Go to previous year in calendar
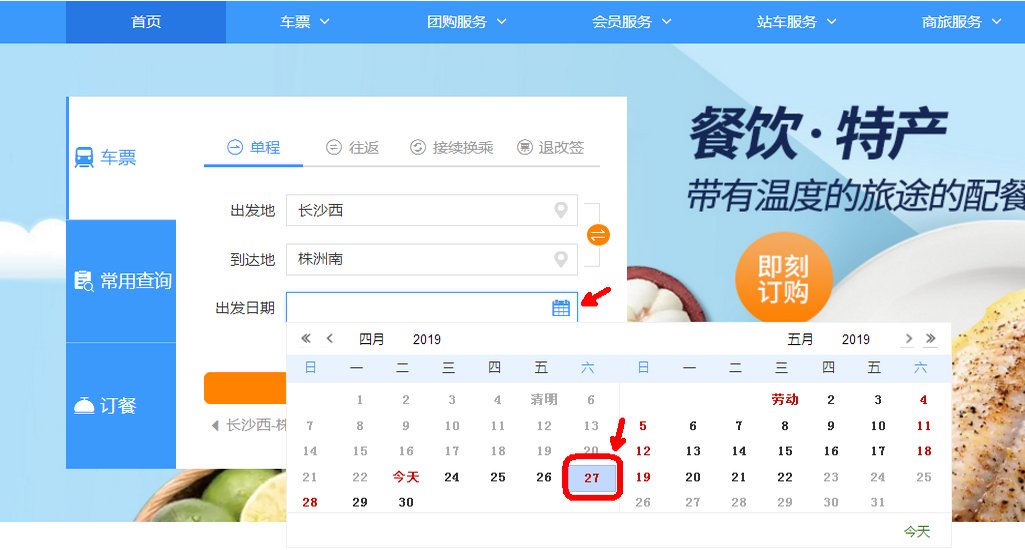The image size is (1025, 550). [305, 339]
